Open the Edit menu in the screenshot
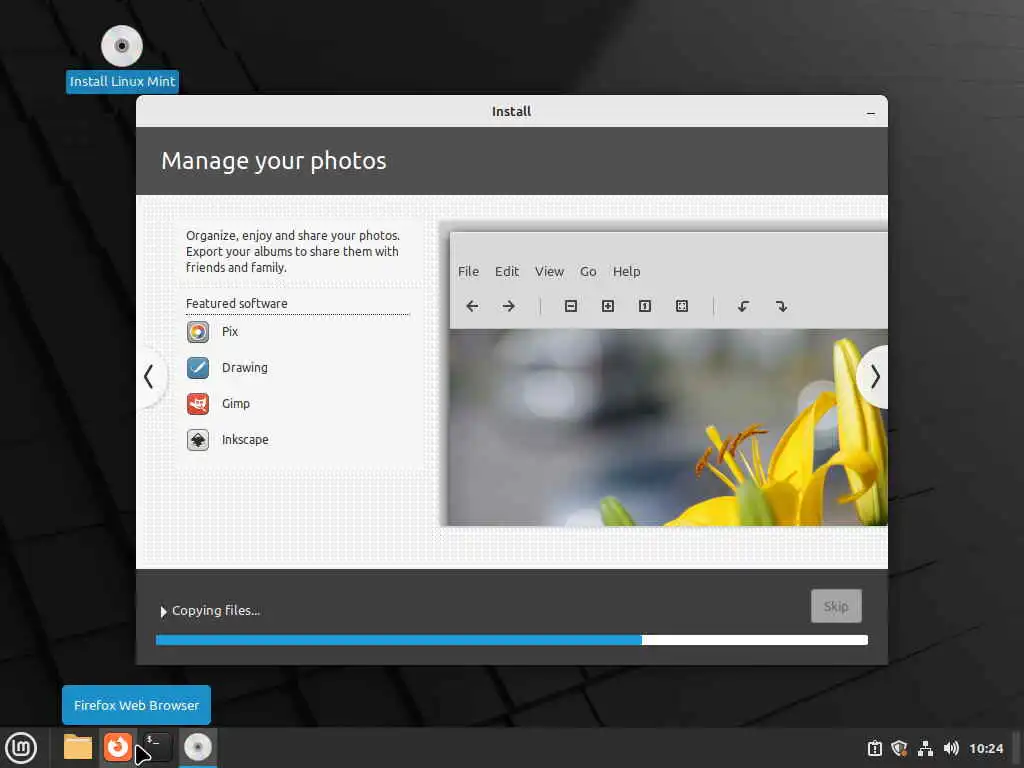 [507, 272]
